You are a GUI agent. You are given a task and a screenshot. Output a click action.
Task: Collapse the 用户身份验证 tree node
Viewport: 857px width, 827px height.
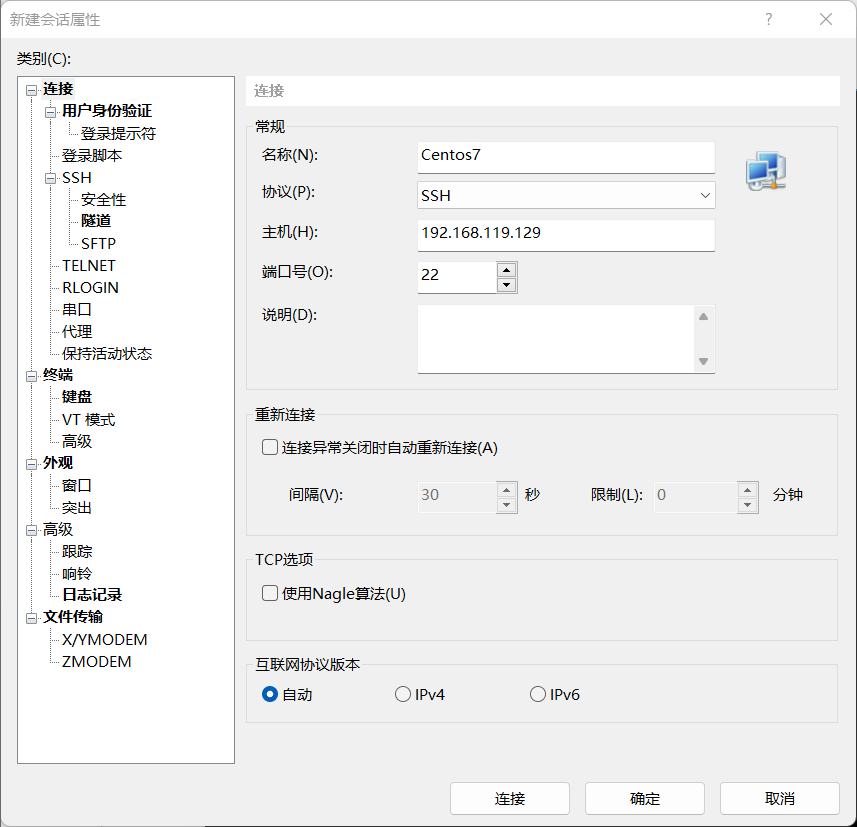[51, 112]
